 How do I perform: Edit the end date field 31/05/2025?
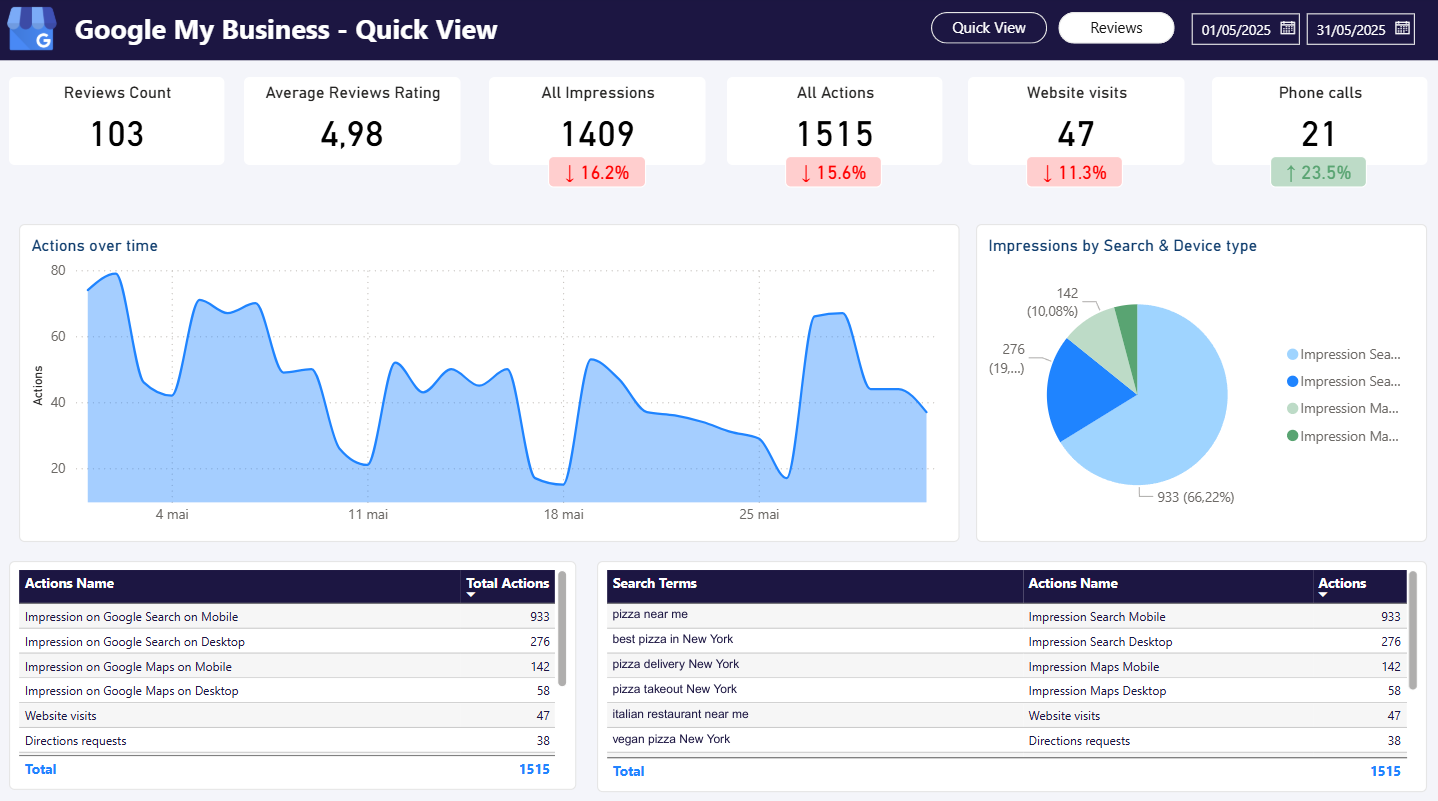(x=1351, y=30)
